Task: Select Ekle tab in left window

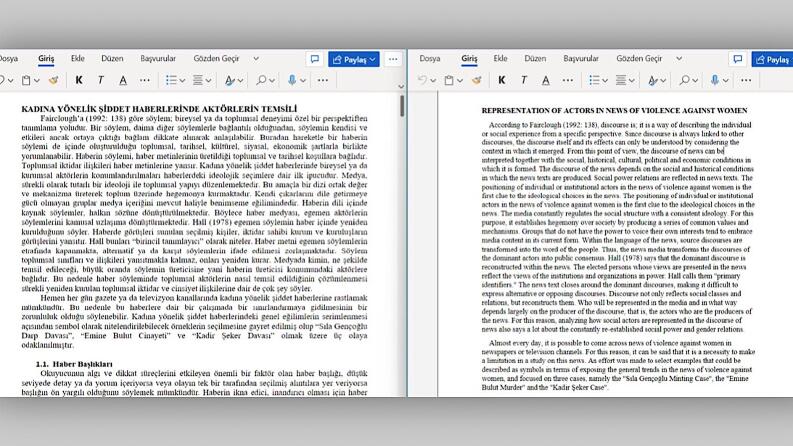Action: [x=77, y=58]
